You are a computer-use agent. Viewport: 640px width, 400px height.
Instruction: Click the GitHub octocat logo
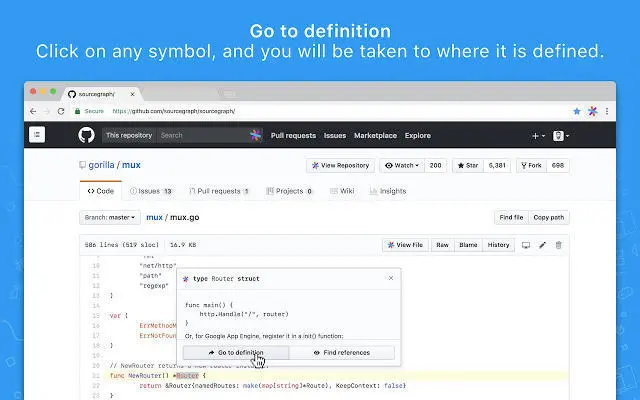click(x=86, y=135)
